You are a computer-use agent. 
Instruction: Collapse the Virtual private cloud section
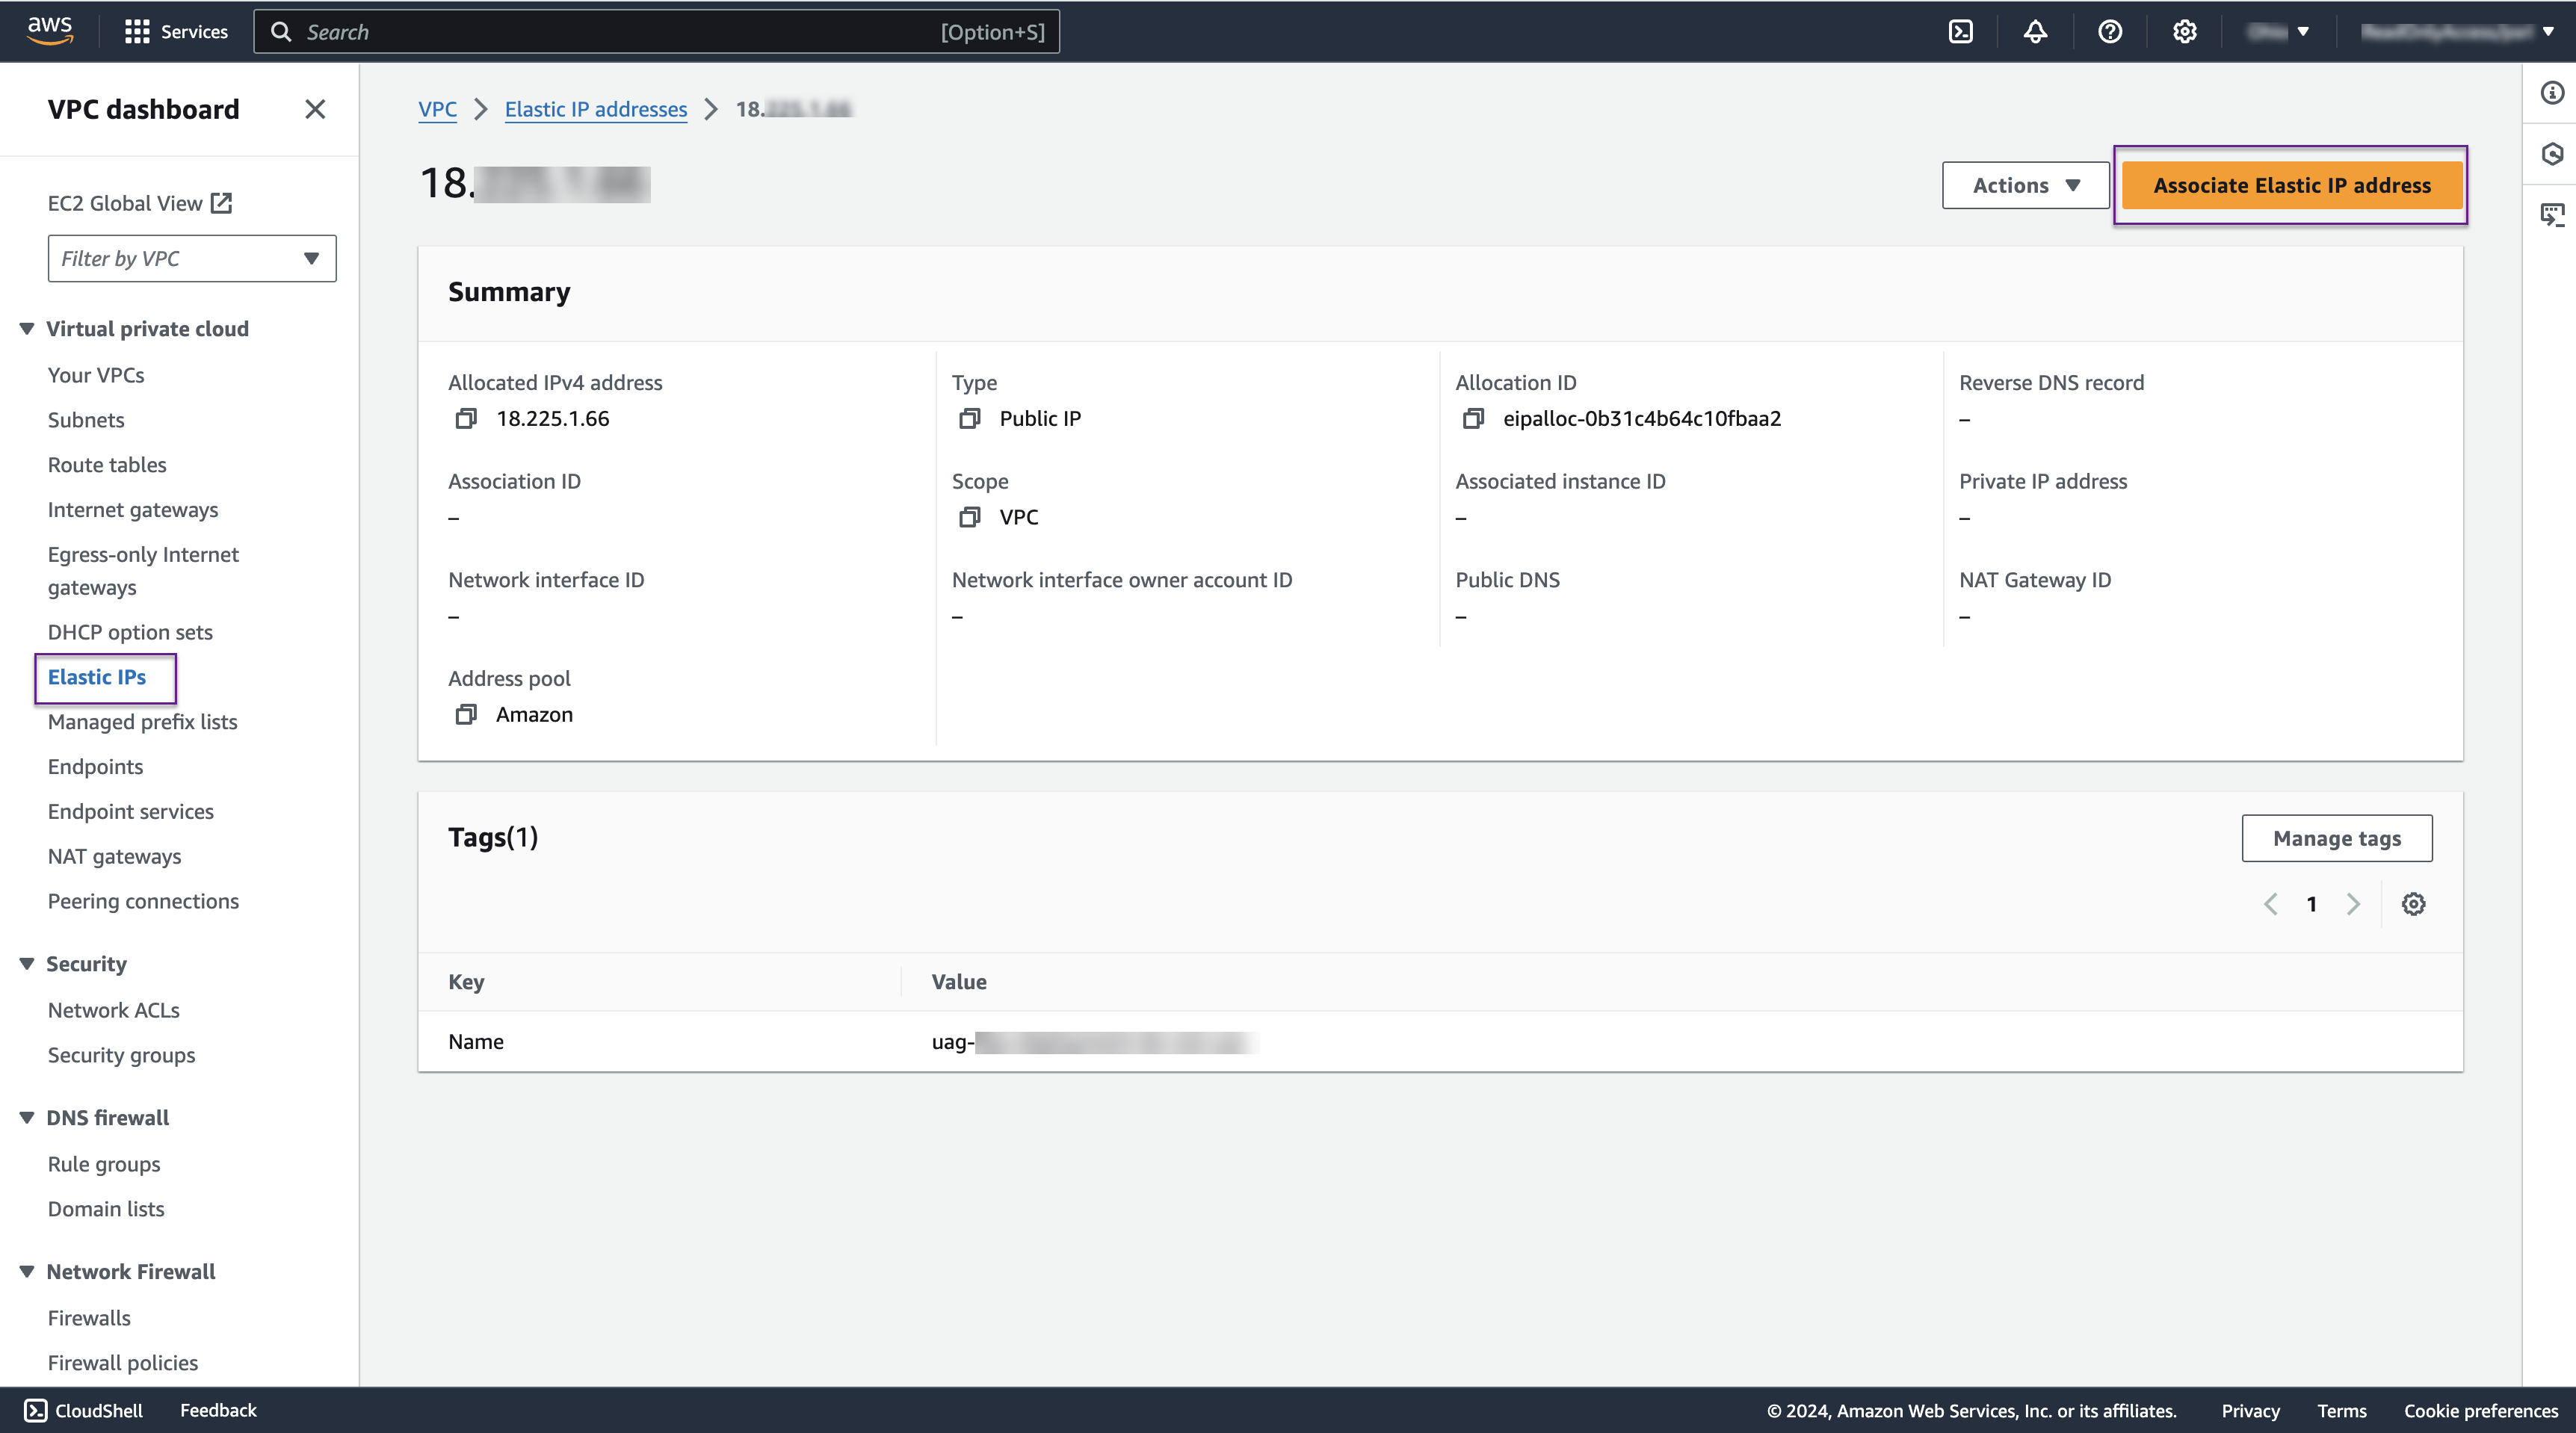pyautogui.click(x=27, y=329)
